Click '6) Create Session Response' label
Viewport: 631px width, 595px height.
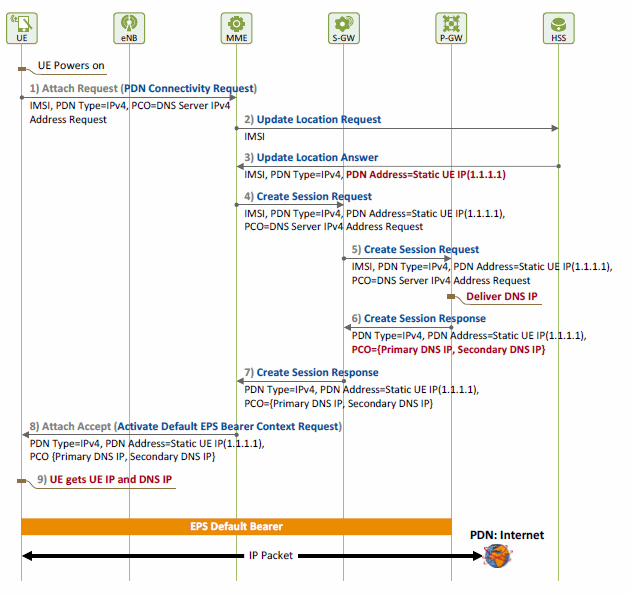pos(419,318)
